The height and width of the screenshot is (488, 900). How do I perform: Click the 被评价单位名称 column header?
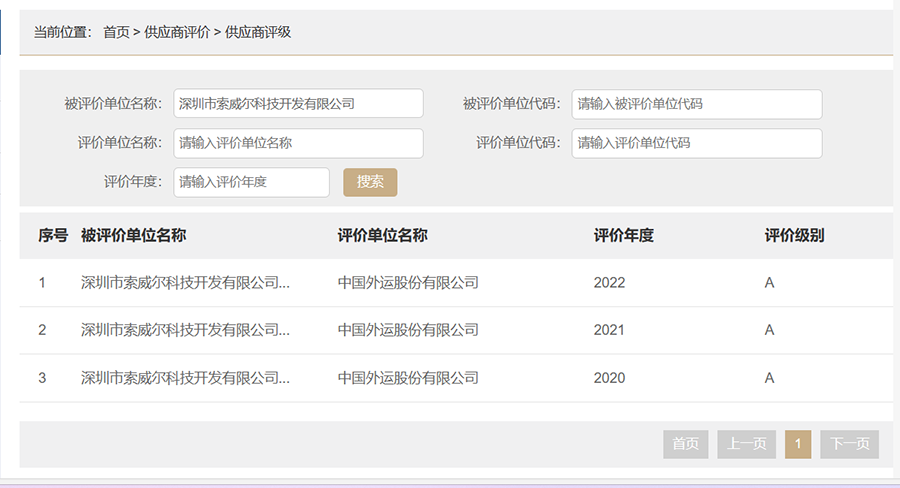tap(133, 236)
